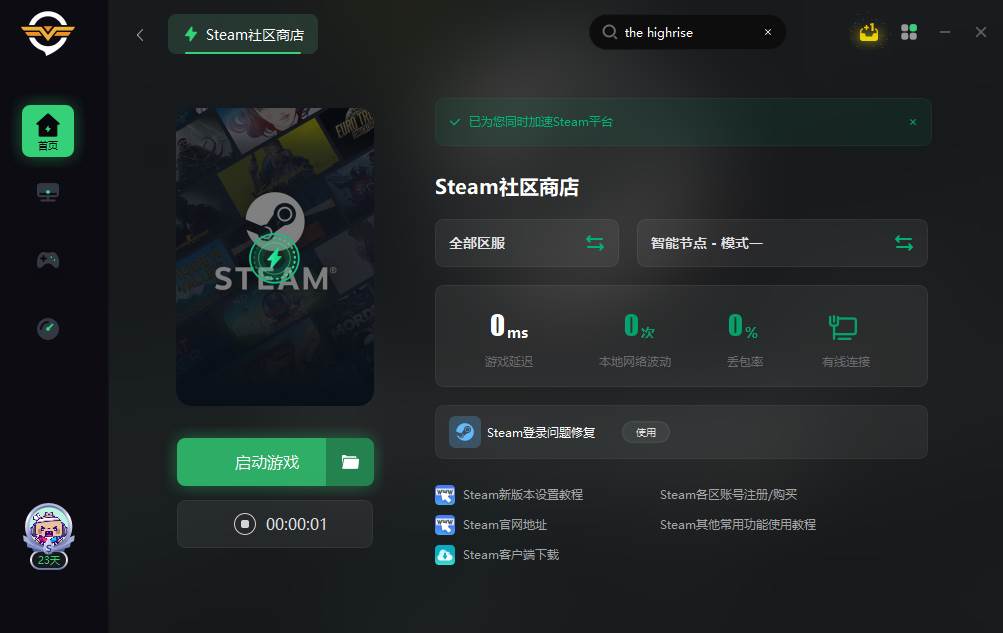Open the speedometer icon in the sidebar
Image resolution: width=1003 pixels, height=633 pixels.
48,329
